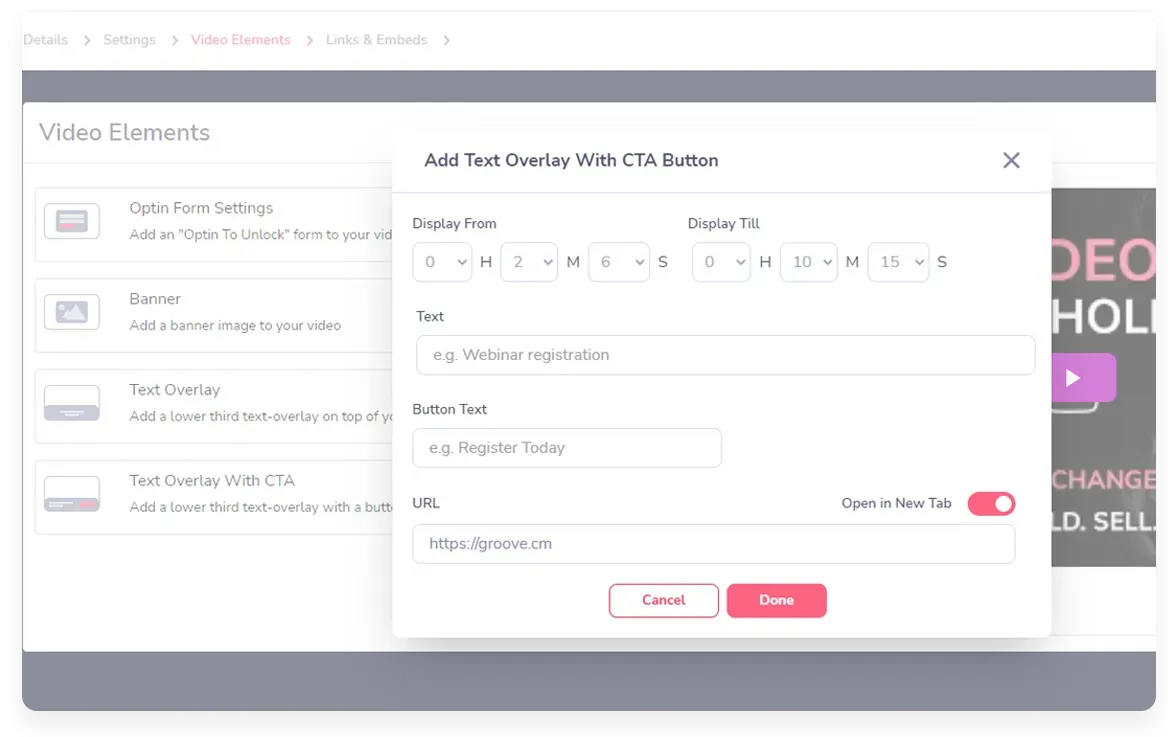Click the Cancel button
The image size is (1168, 737).
[x=664, y=600]
